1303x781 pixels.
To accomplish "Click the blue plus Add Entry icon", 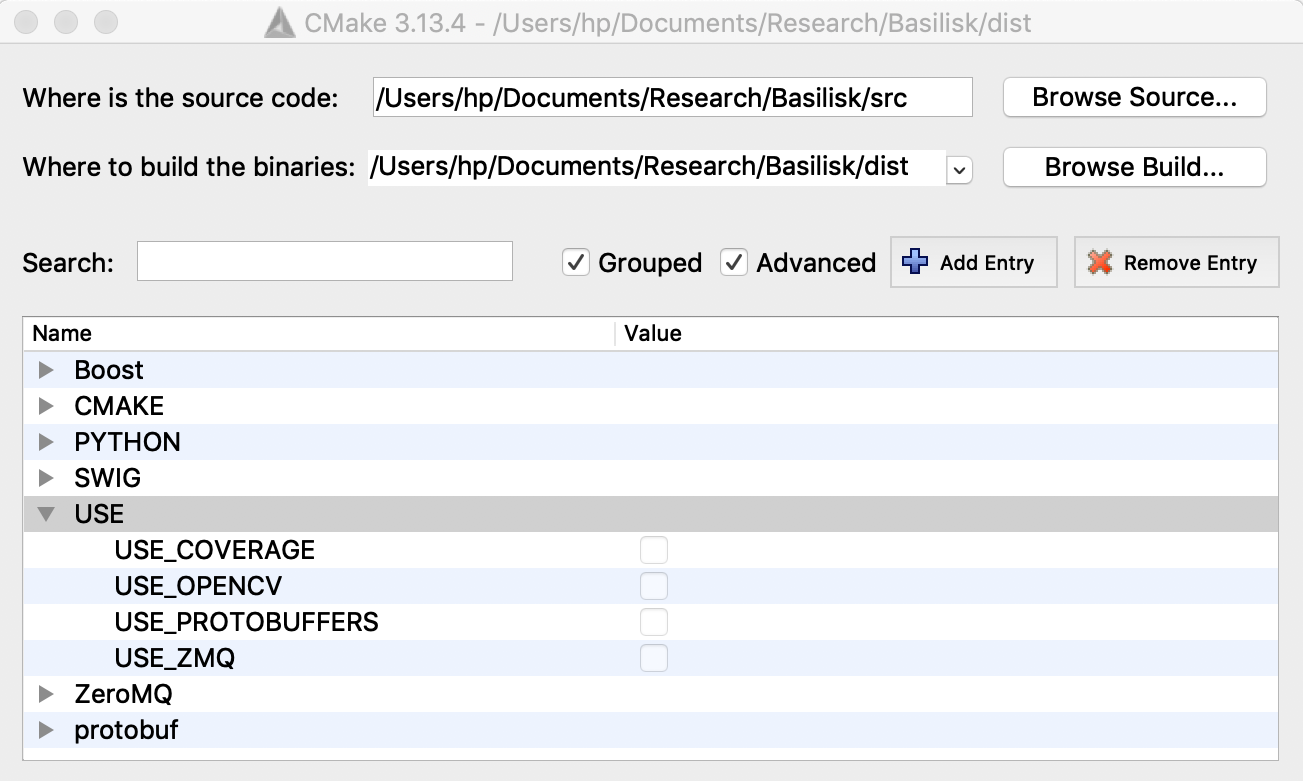I will coord(914,262).
